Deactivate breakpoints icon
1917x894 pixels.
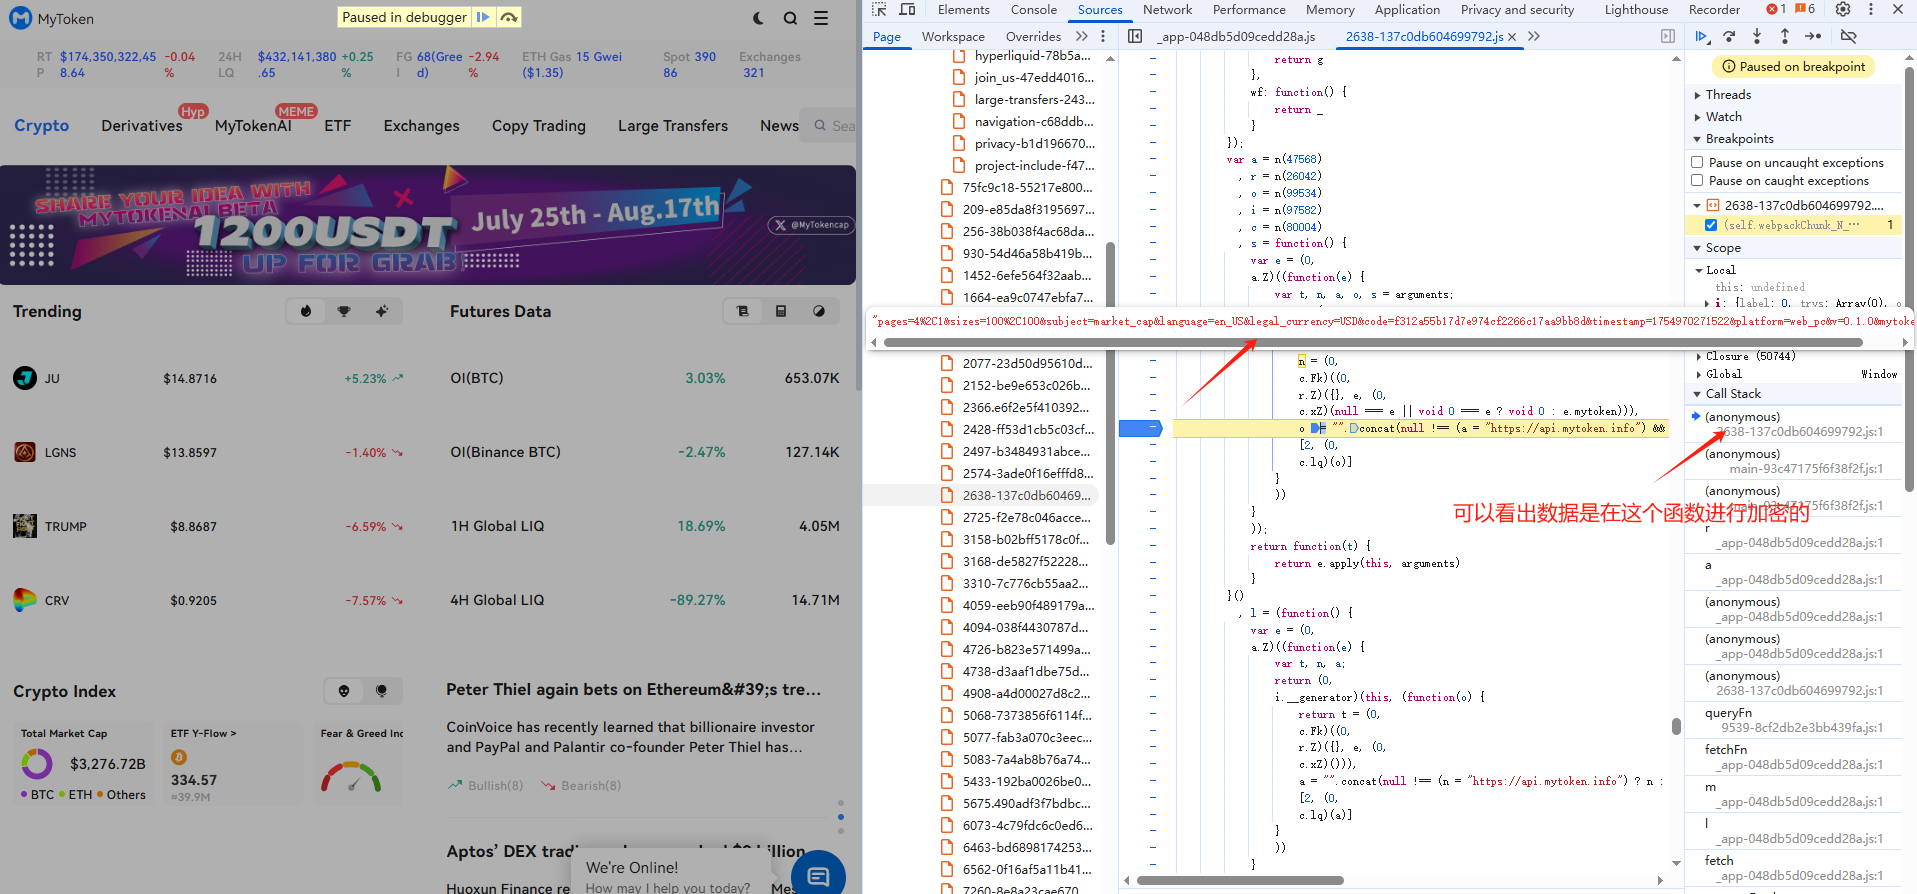coord(1849,36)
